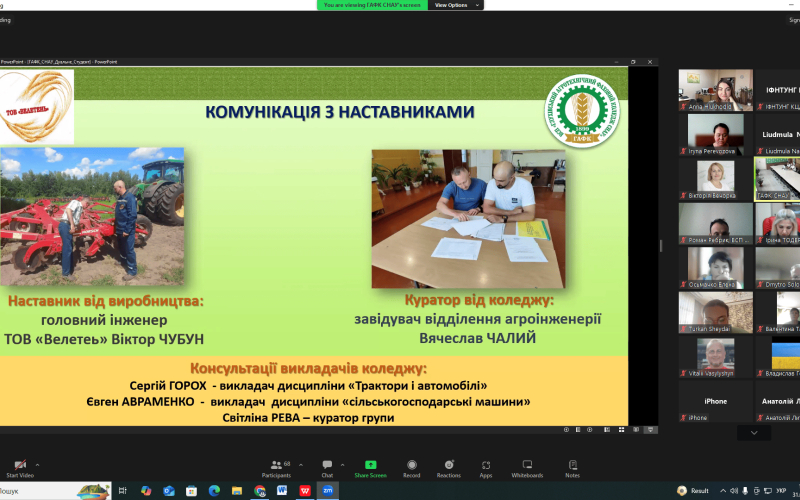Image resolution: width=800 pixels, height=500 pixels.
Task: Select Vitalii Vasylyshyn's video tile
Action: click(715, 357)
